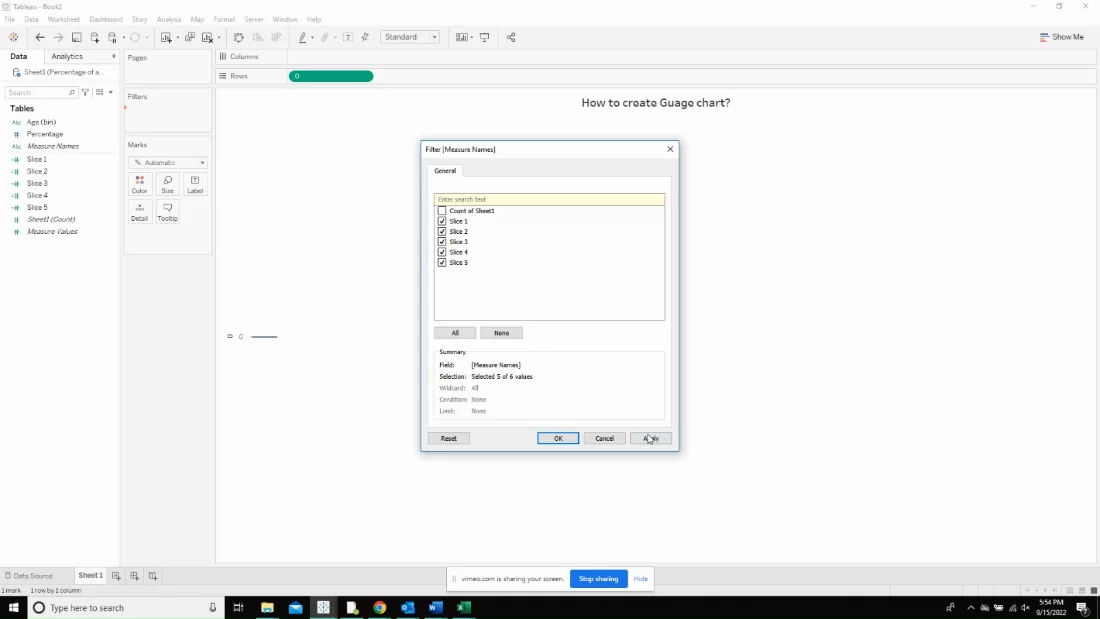Screen dimensions: 1100x619
Task: Click the Save icon in the toolbar
Action: pyautogui.click(x=76, y=37)
